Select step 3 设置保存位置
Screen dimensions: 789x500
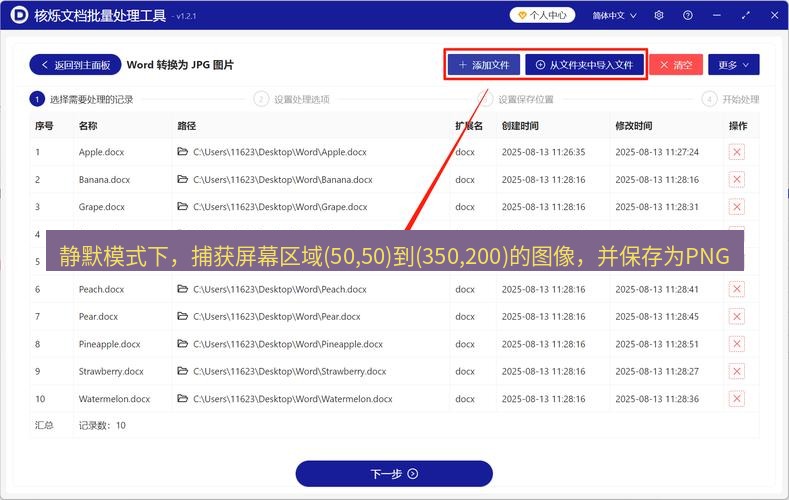tap(516, 99)
